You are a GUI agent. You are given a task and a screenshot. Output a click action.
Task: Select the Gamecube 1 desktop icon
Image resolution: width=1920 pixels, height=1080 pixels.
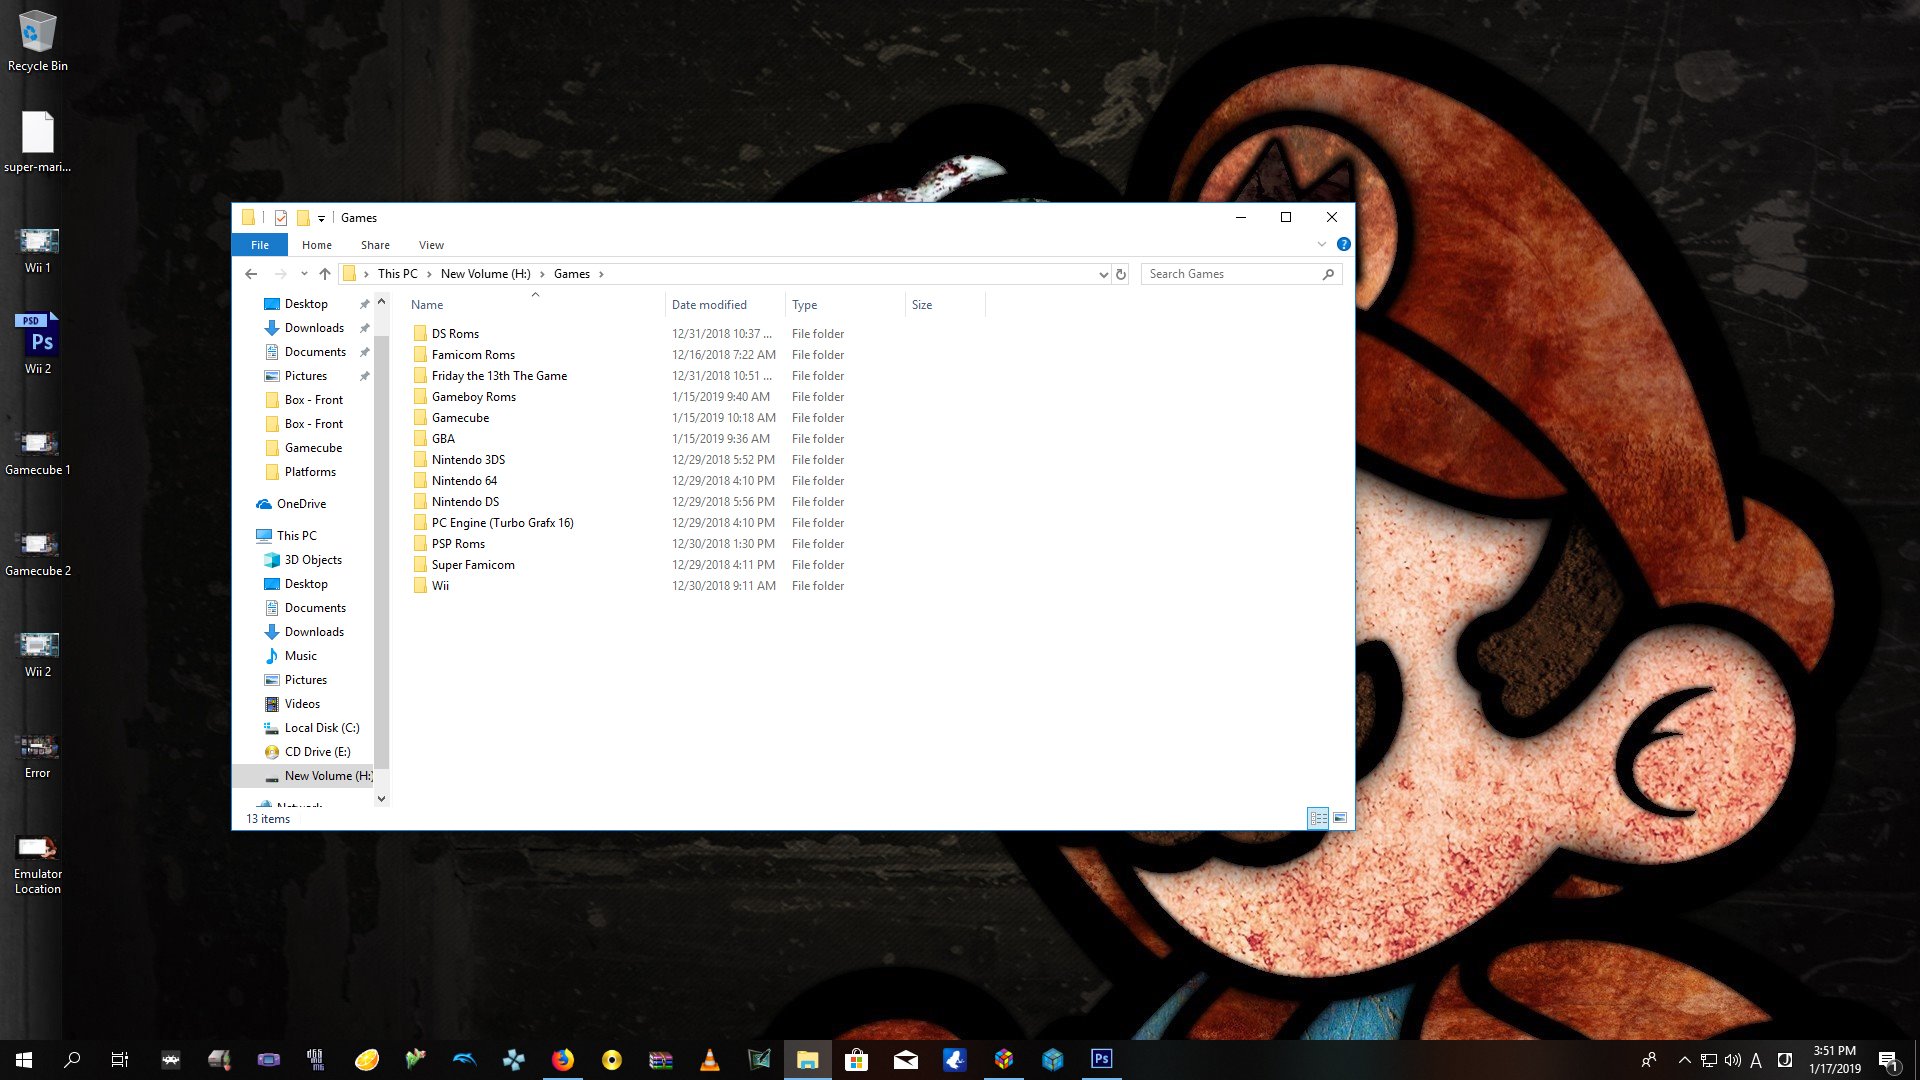[x=38, y=452]
